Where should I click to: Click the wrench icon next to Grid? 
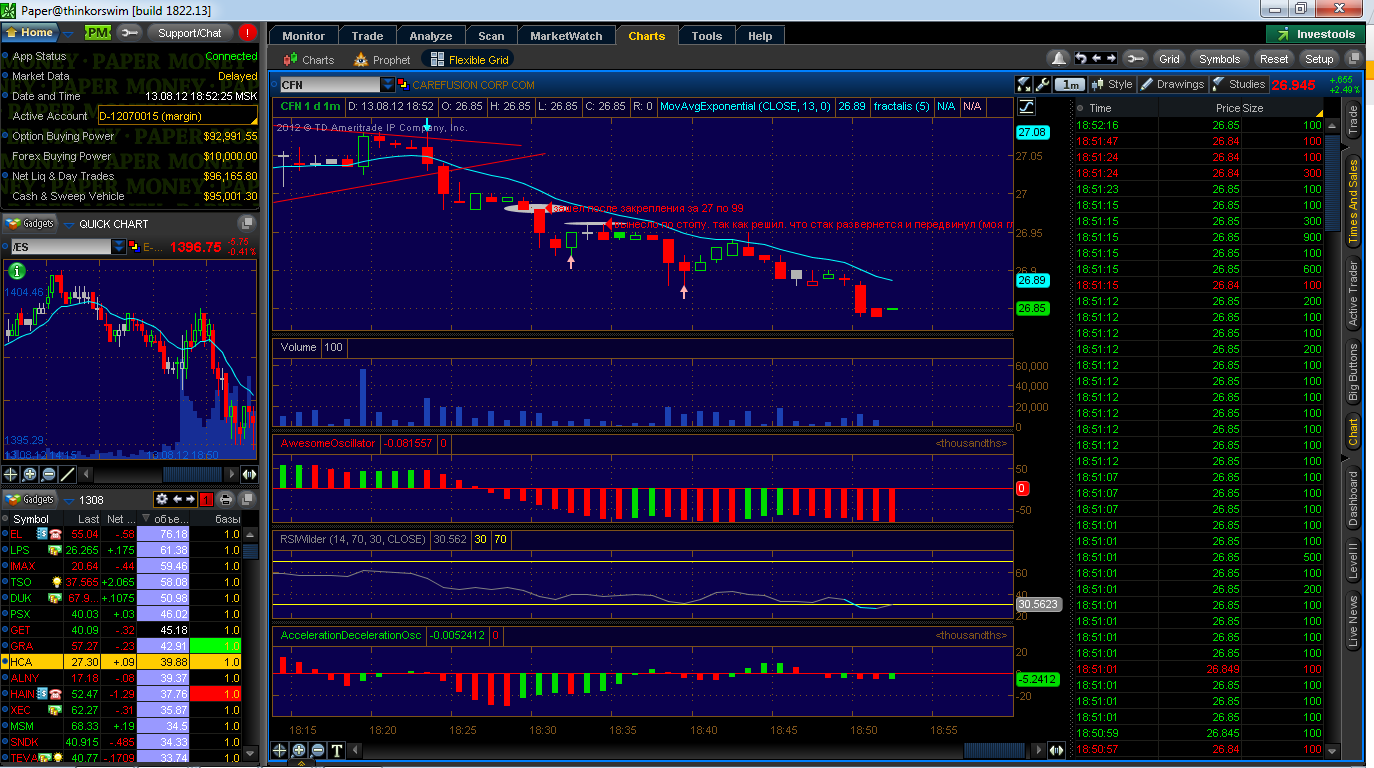coord(1134,59)
